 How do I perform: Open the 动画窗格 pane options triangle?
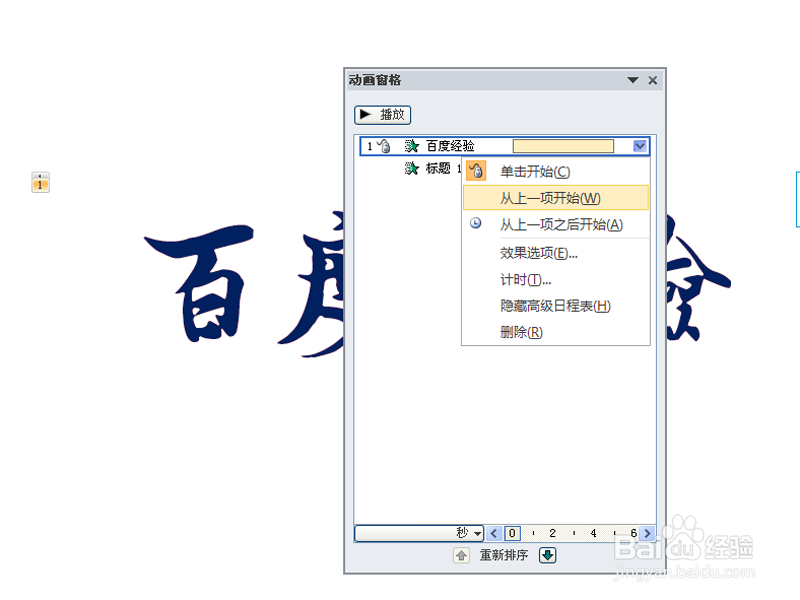tap(633, 80)
